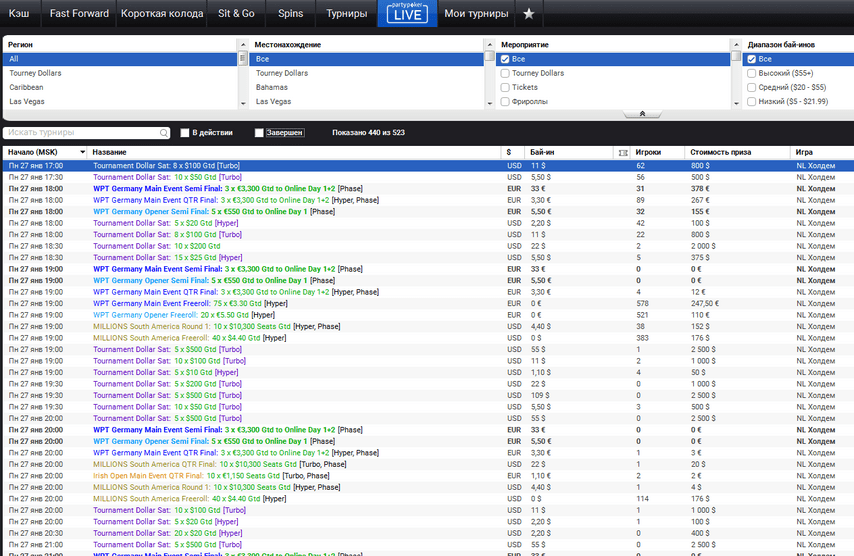Image resolution: width=854 pixels, height=556 pixels.
Task: Select Tourney Dollars in Регион list
Action: click(x=120, y=73)
